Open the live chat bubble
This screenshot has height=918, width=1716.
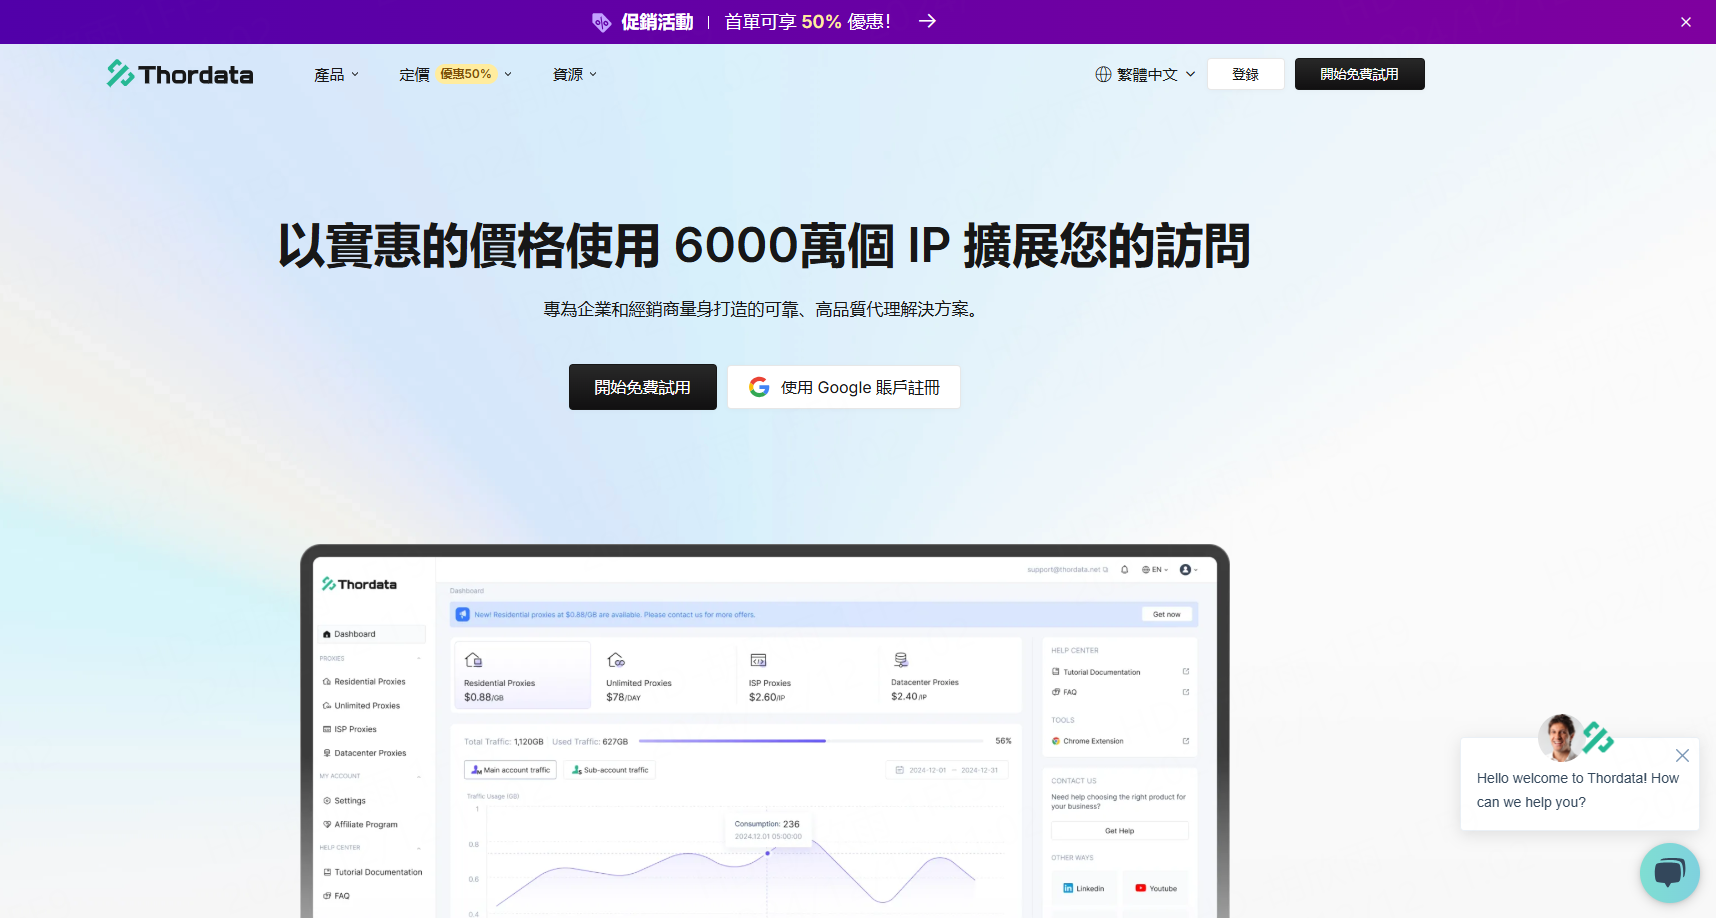(1670, 873)
